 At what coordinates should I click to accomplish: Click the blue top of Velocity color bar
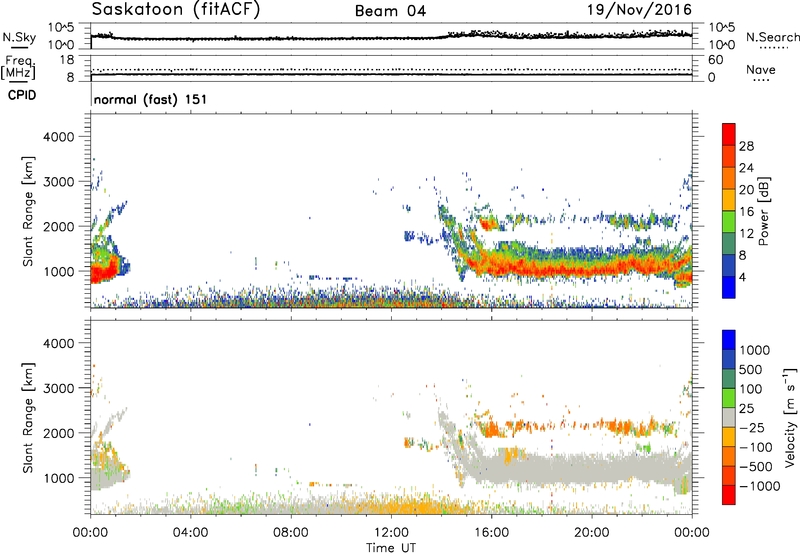click(x=729, y=340)
